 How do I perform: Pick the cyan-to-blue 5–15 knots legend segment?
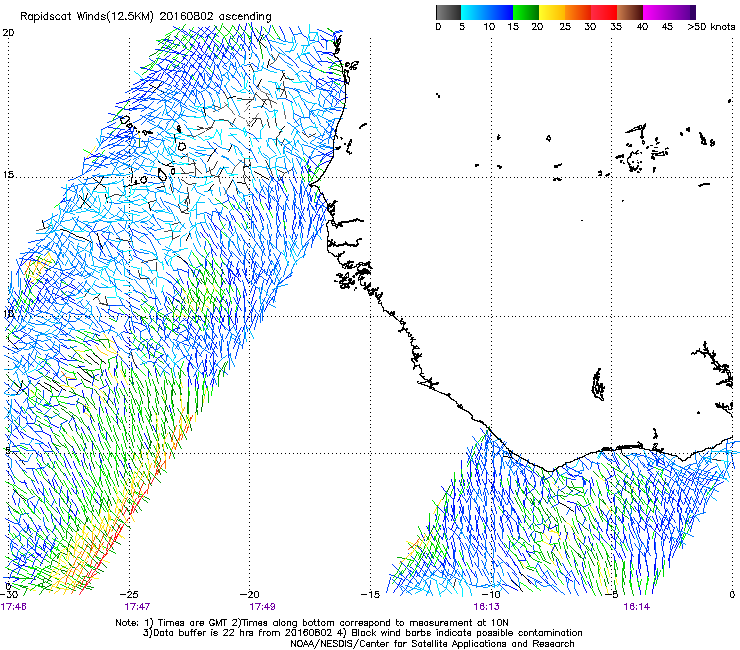point(487,12)
